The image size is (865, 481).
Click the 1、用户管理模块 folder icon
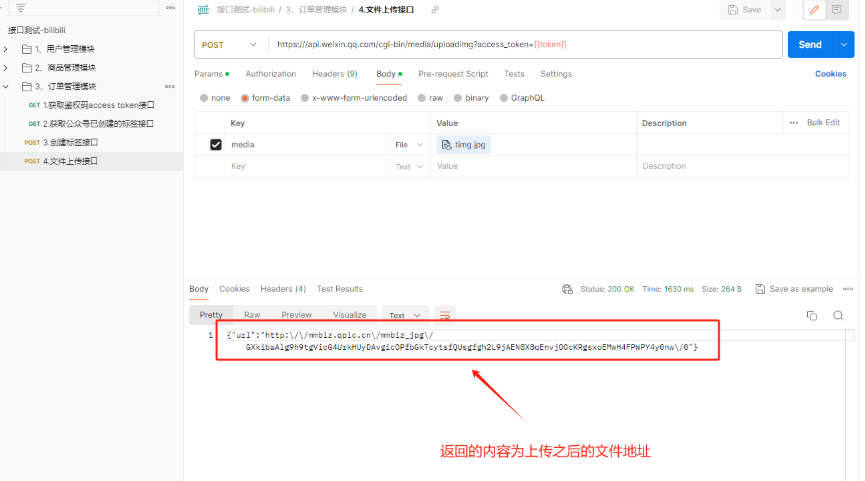pyautogui.click(x=26, y=49)
